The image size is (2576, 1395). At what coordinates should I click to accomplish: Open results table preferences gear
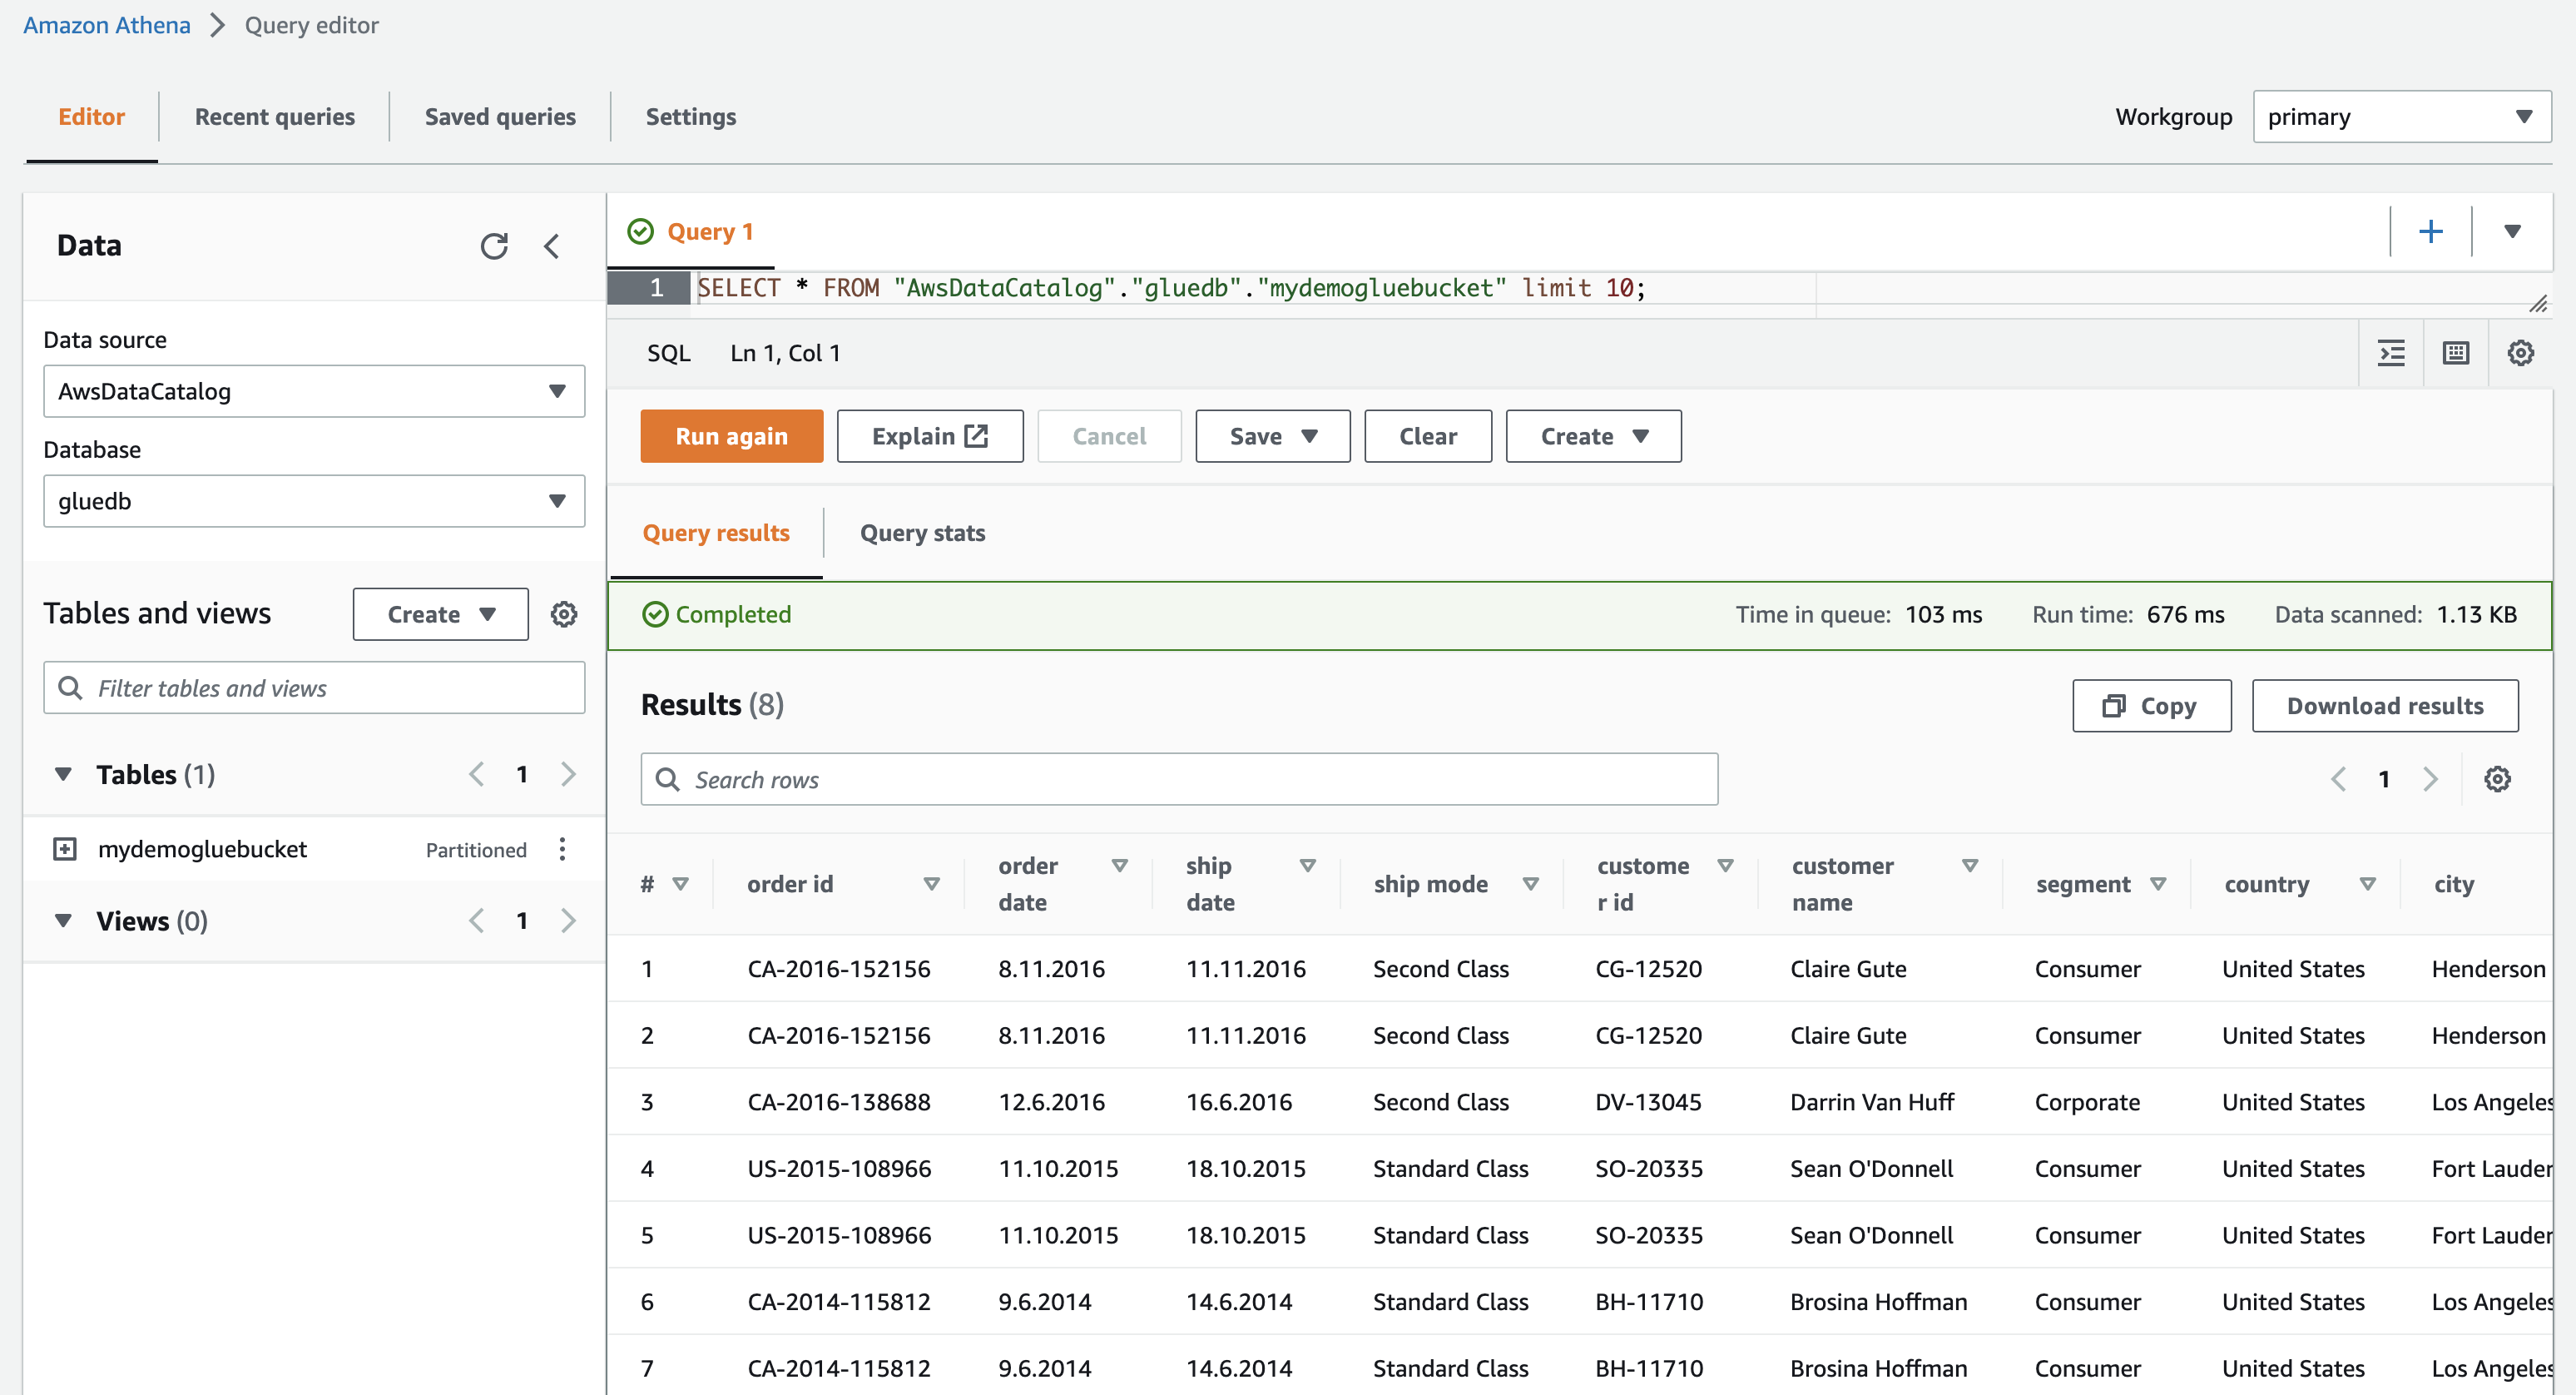2497,779
